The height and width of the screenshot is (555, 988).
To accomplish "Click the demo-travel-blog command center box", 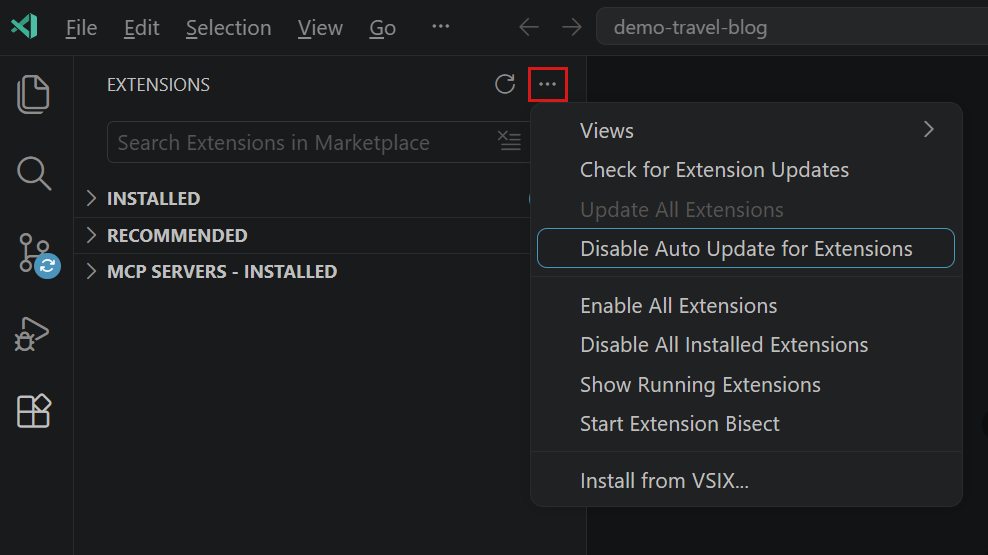I will click(x=792, y=27).
